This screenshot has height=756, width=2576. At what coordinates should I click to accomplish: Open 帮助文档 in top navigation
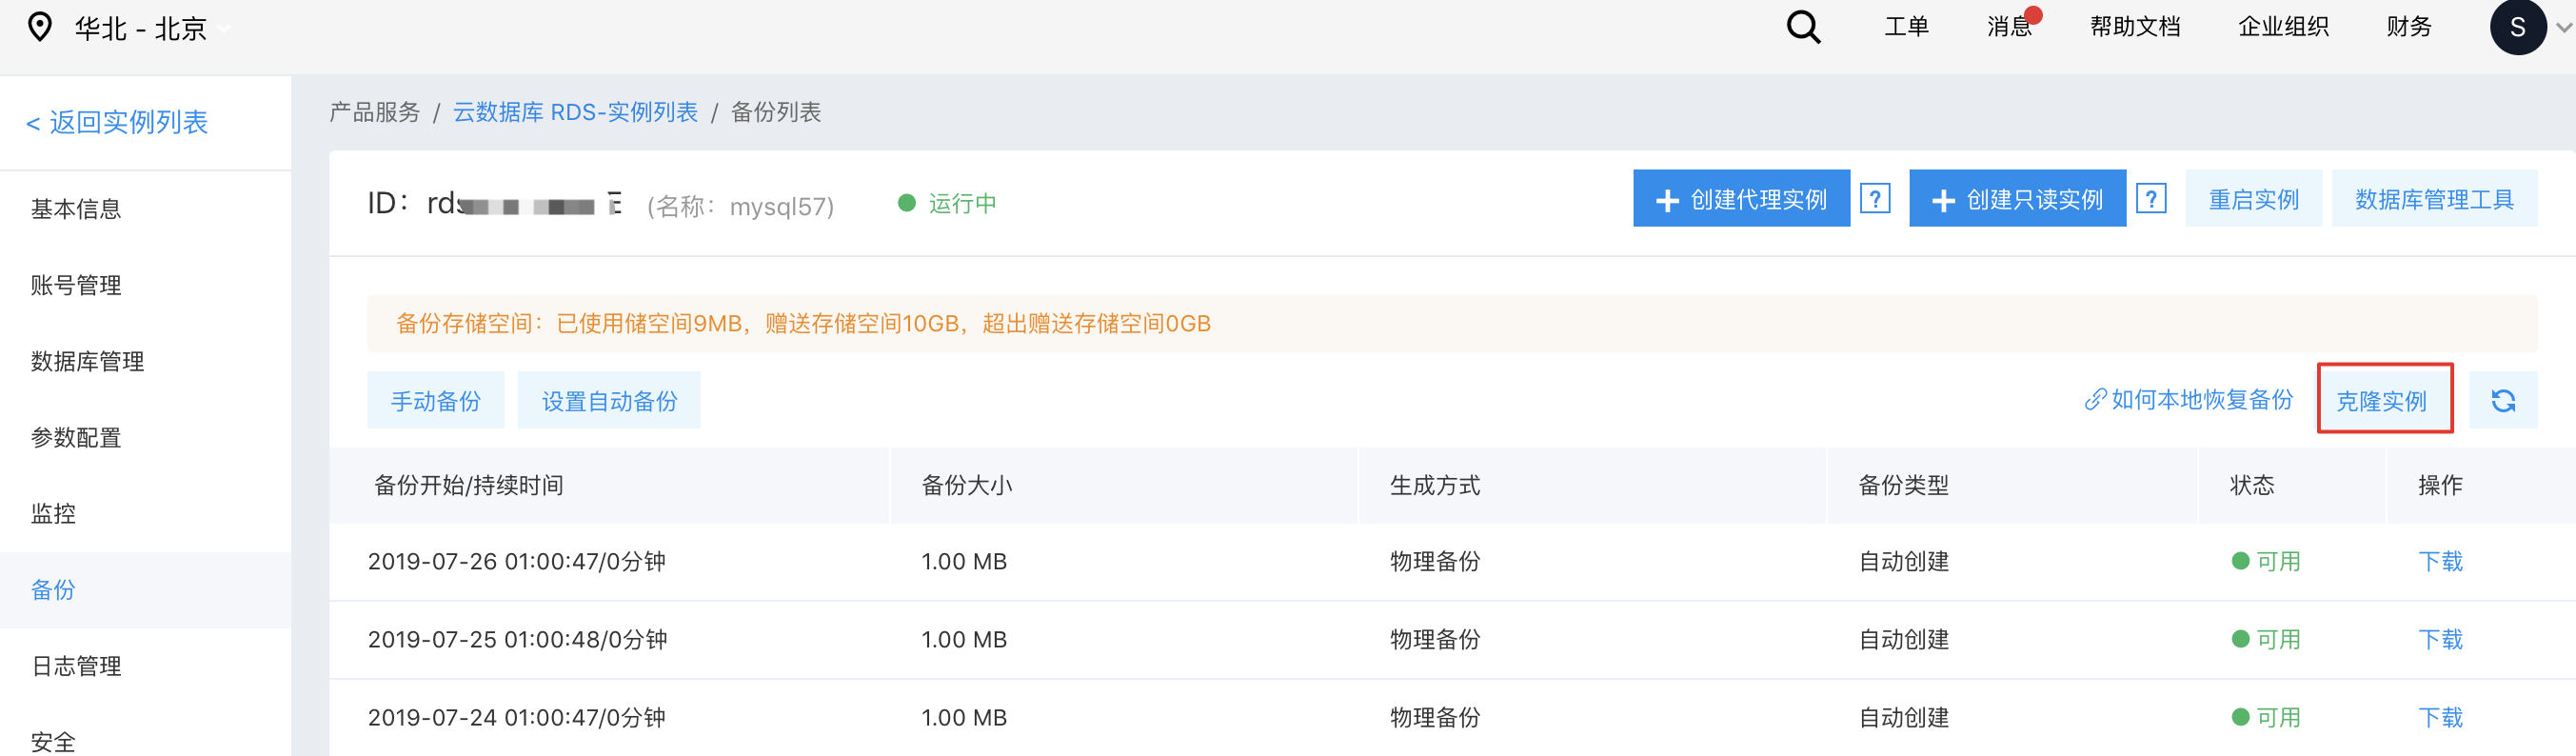2135,27
